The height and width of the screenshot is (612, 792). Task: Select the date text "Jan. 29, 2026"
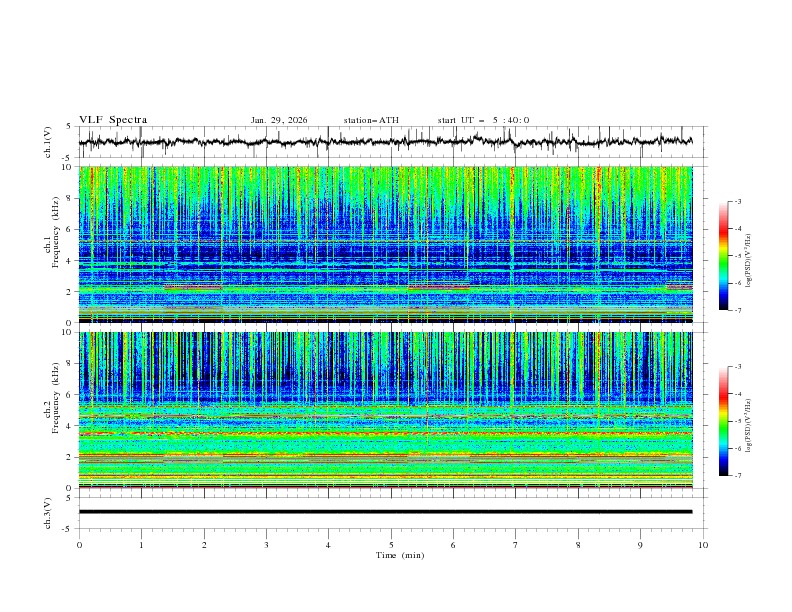point(279,120)
